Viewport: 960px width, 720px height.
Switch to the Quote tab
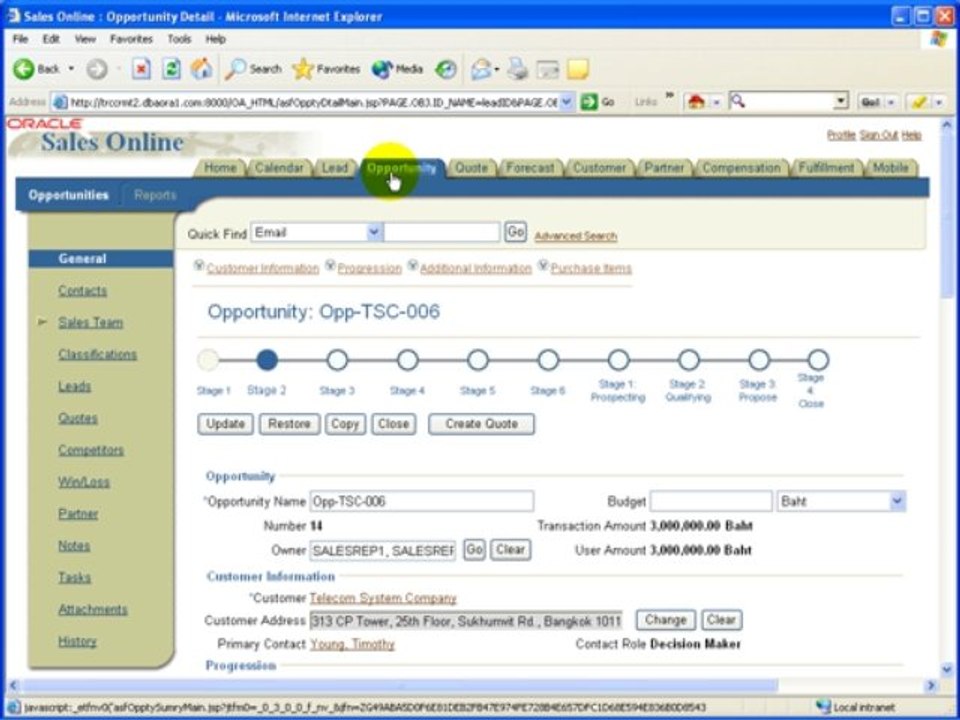pos(471,168)
